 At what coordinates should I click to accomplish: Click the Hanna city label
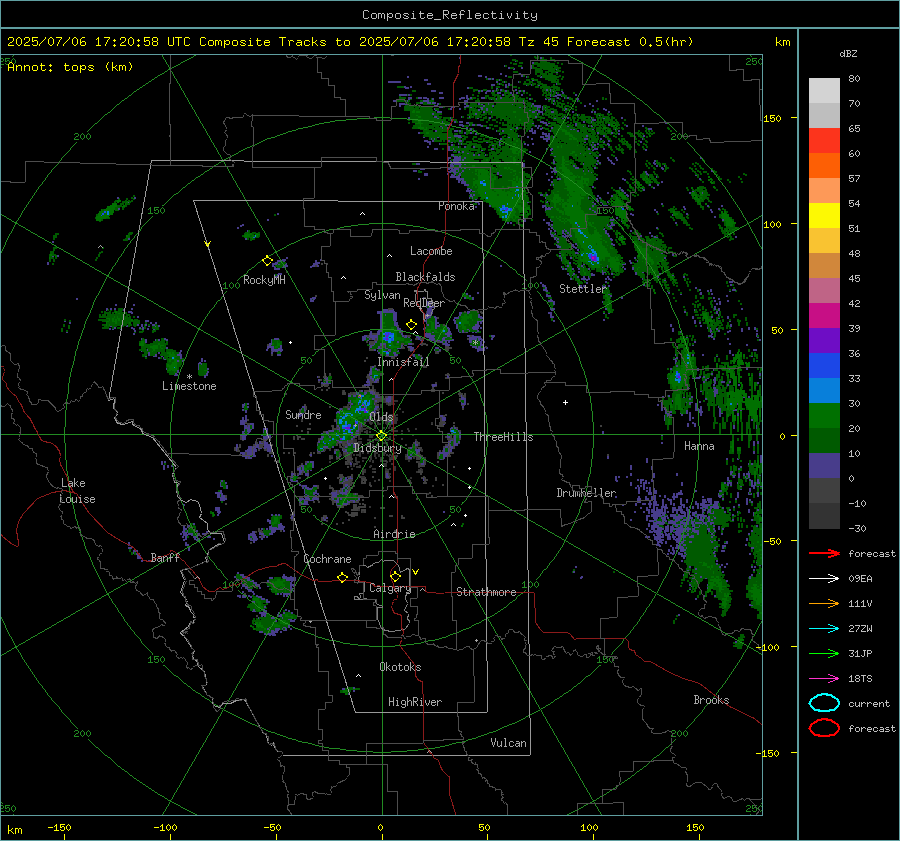click(699, 446)
